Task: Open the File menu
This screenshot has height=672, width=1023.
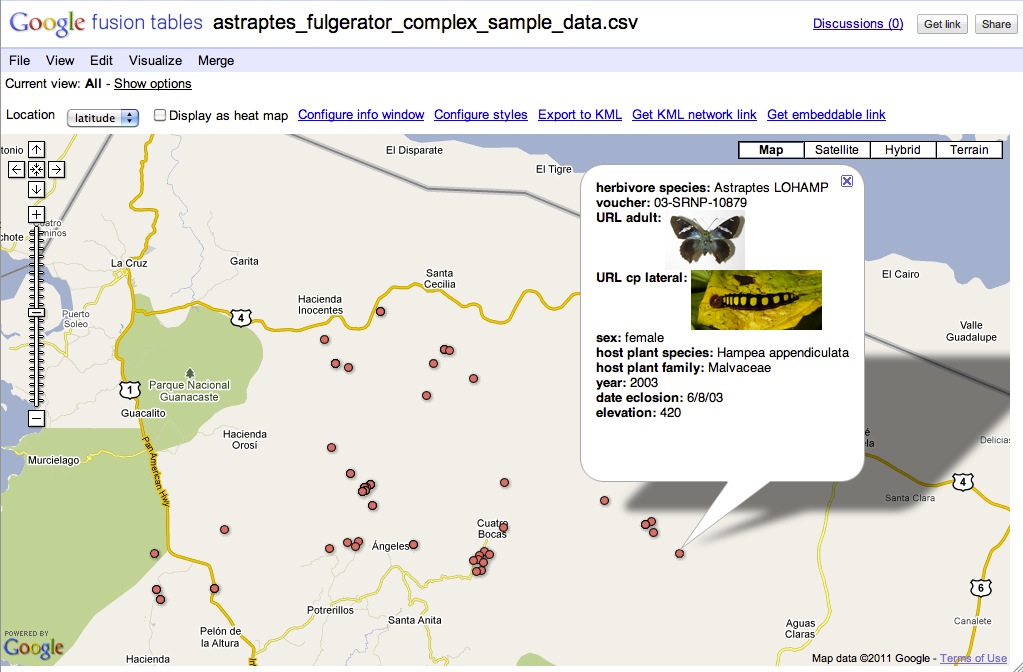Action: 19,61
